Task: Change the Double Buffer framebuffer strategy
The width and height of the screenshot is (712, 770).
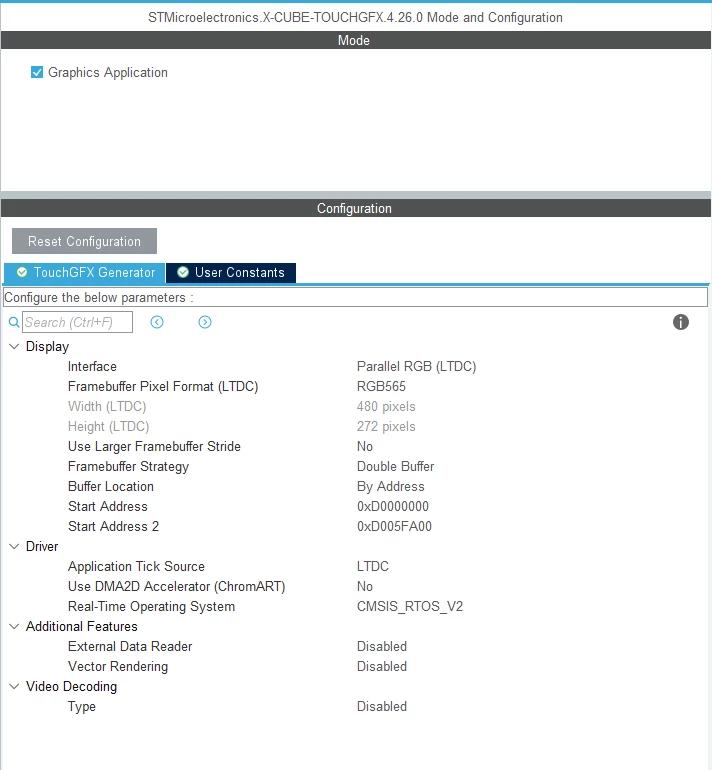Action: [395, 466]
